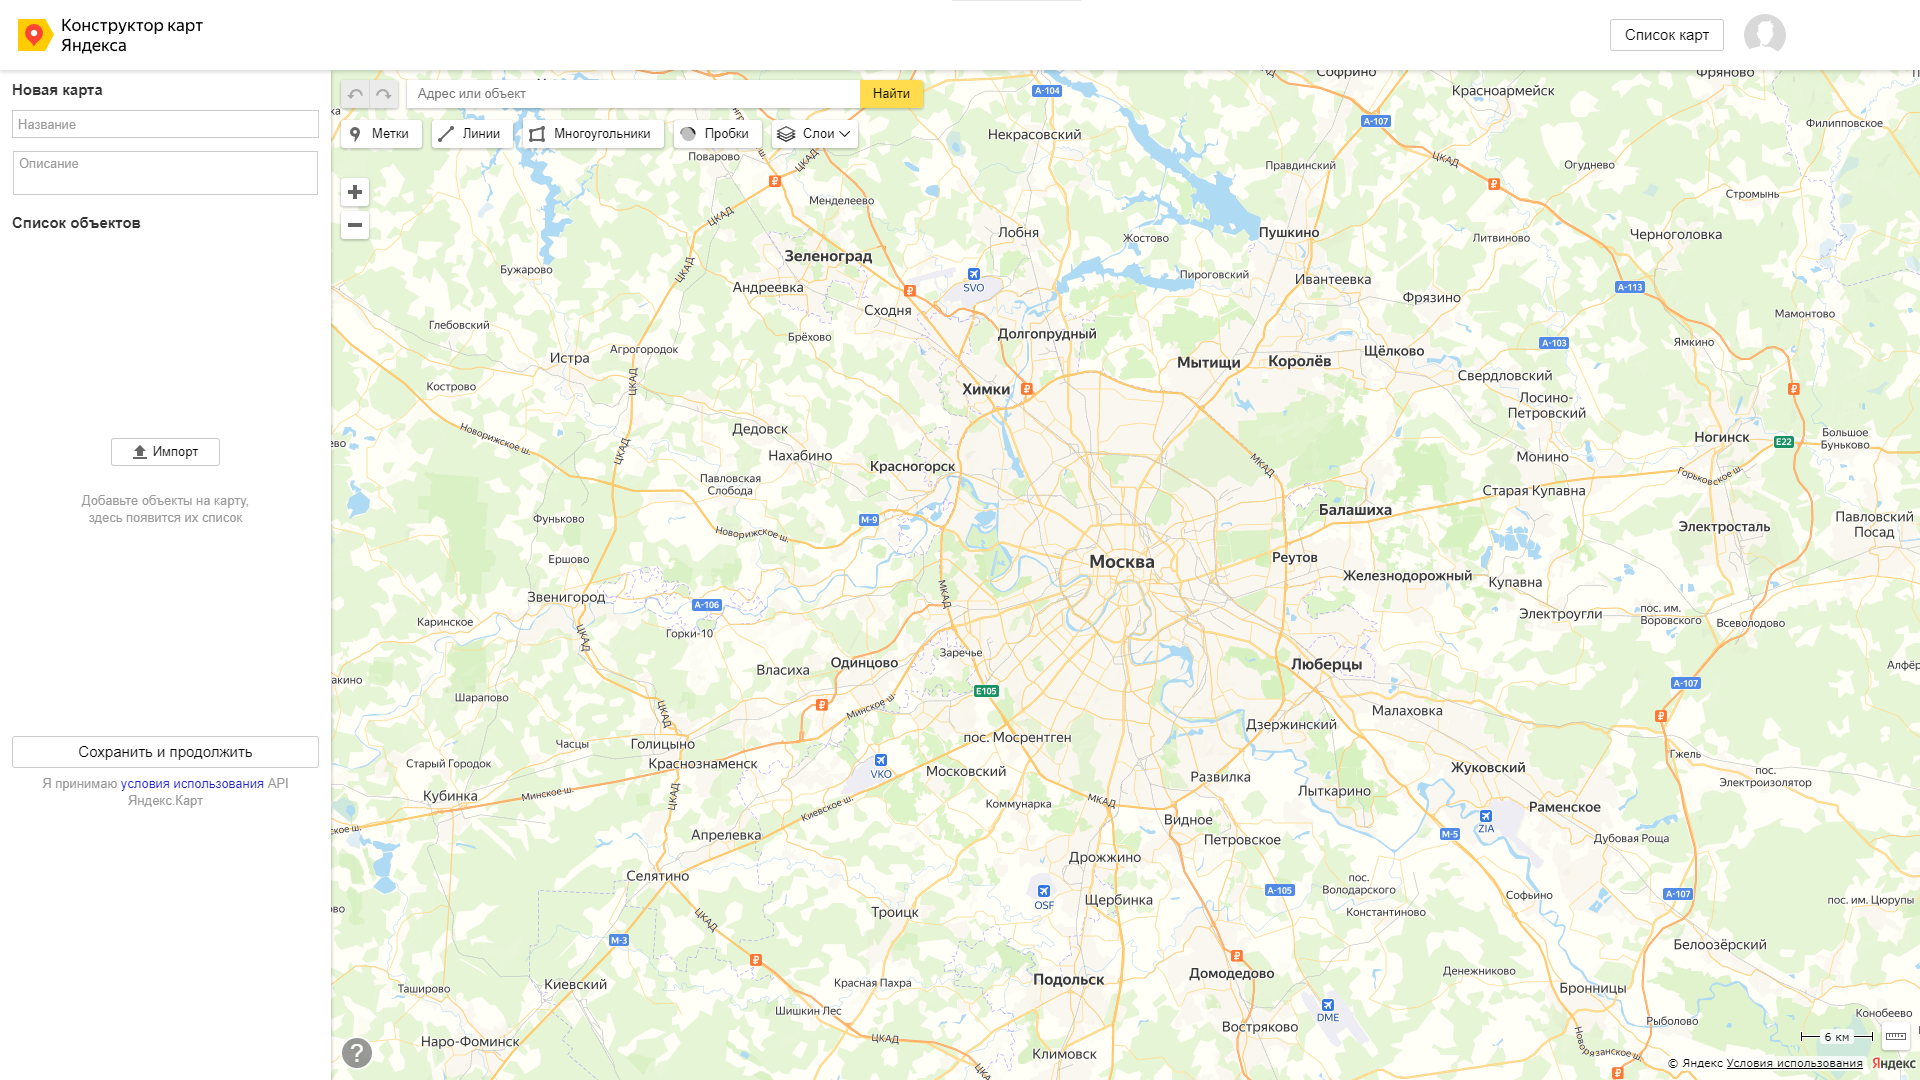Viewport: 1920px width, 1080px height.
Task: Activate the ruler distance tool
Action: (1895, 1036)
